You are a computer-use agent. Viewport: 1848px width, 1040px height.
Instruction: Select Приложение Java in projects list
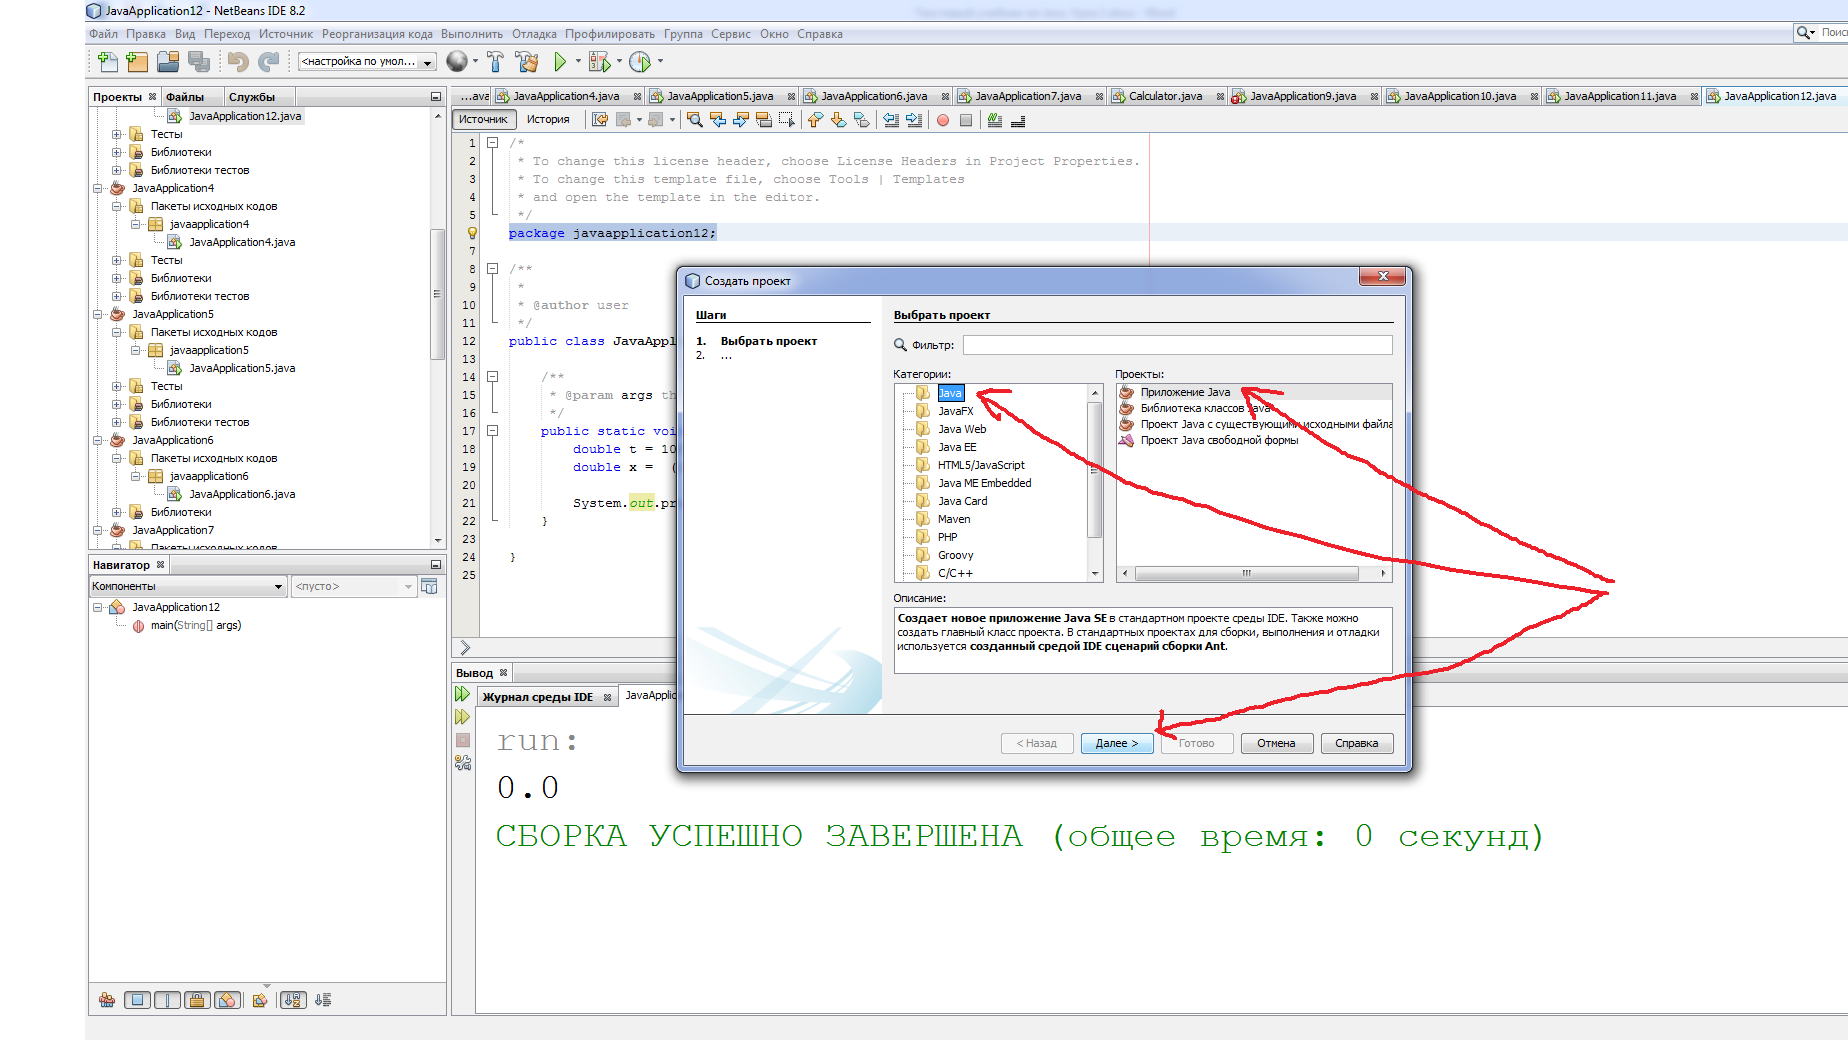point(1185,392)
